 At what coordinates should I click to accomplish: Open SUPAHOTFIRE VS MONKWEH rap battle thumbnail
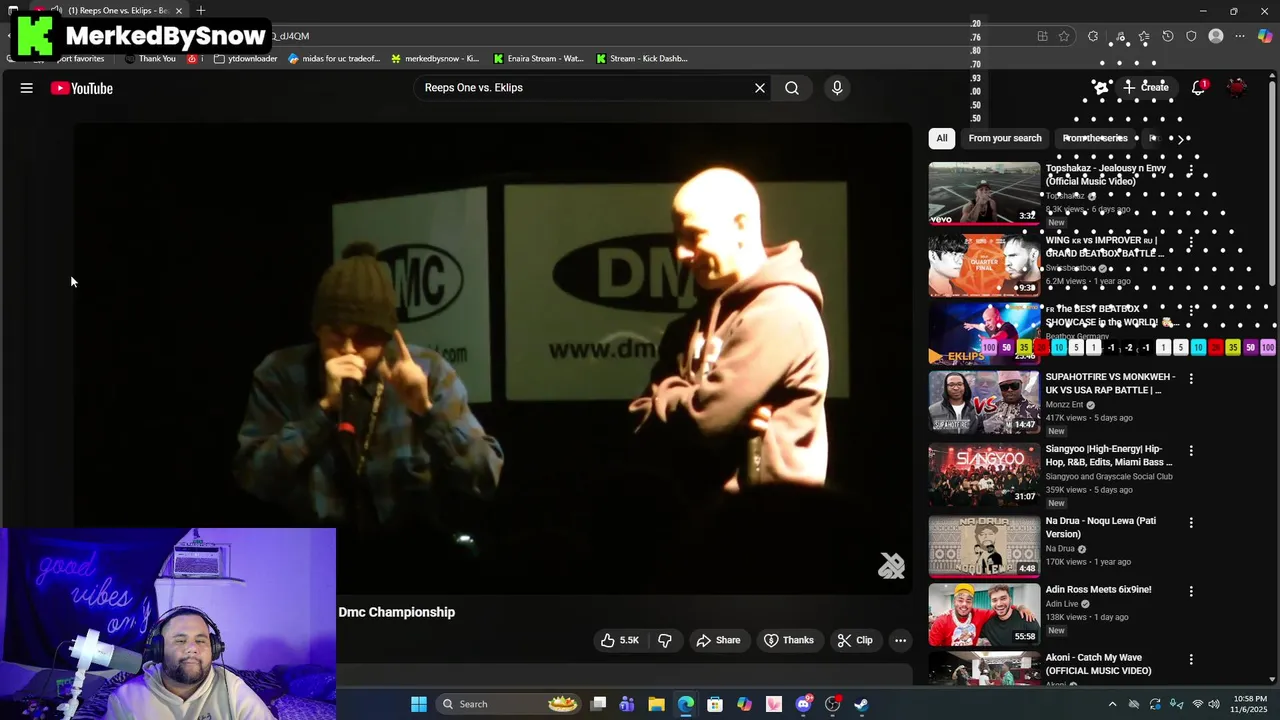pyautogui.click(x=984, y=402)
